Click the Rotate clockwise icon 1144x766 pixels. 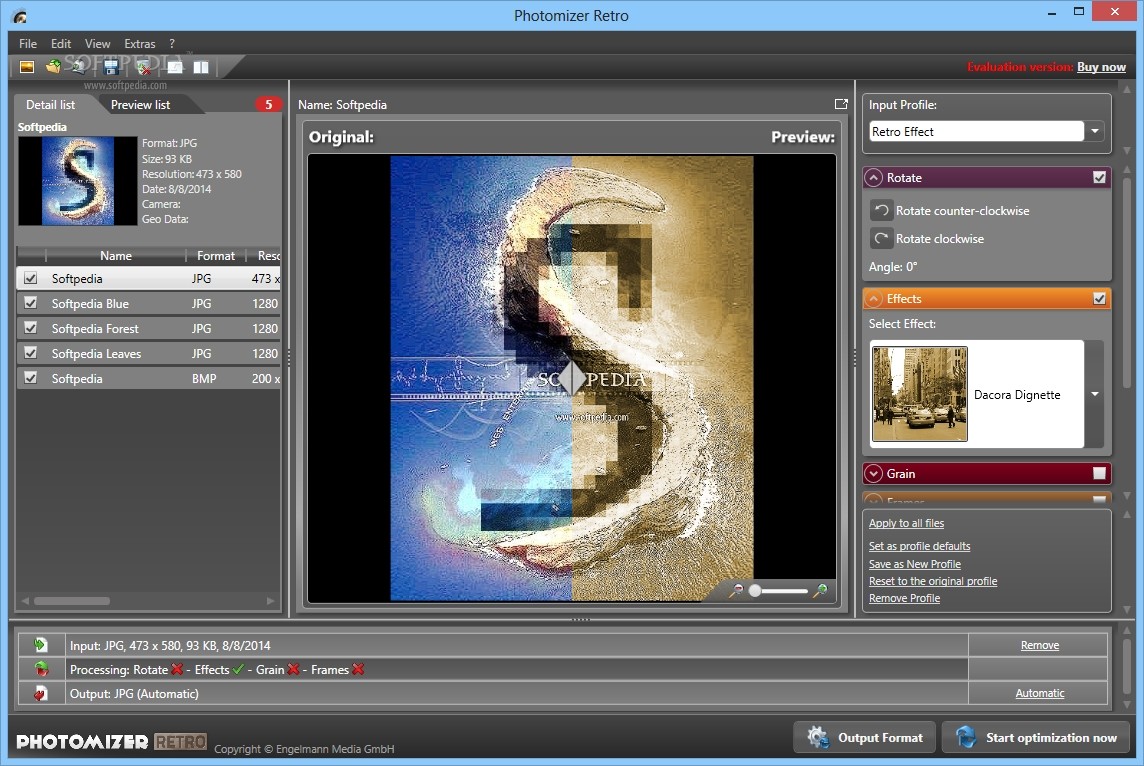[x=881, y=239]
